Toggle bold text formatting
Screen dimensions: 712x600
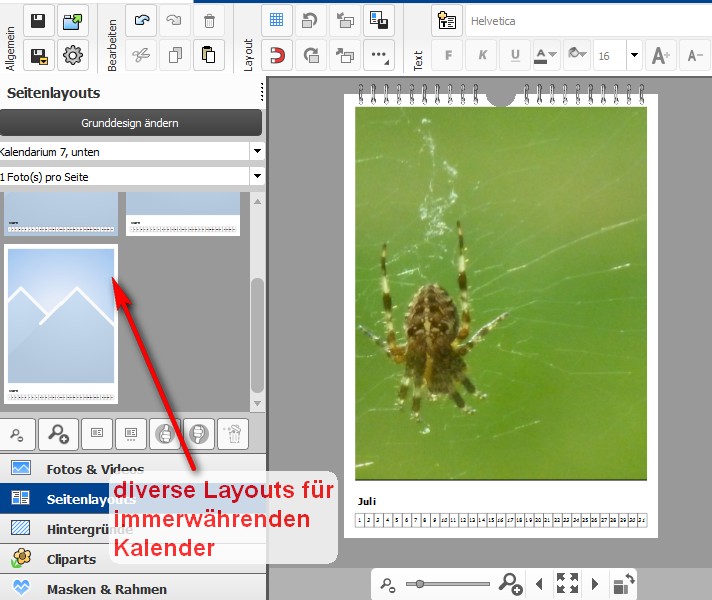[x=449, y=56]
